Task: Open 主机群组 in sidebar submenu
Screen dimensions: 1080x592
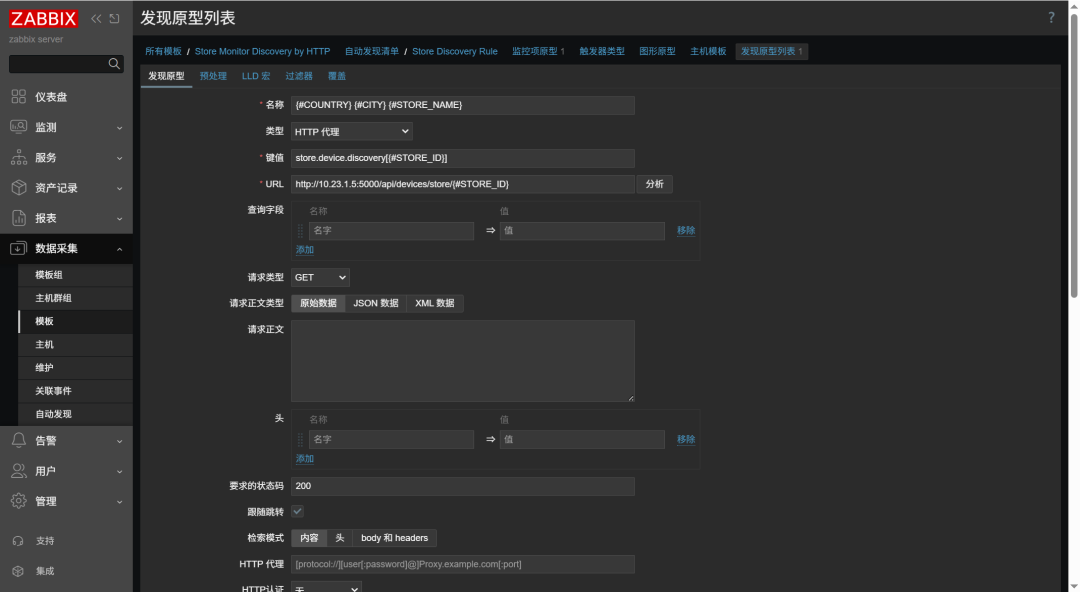Action: point(76,298)
